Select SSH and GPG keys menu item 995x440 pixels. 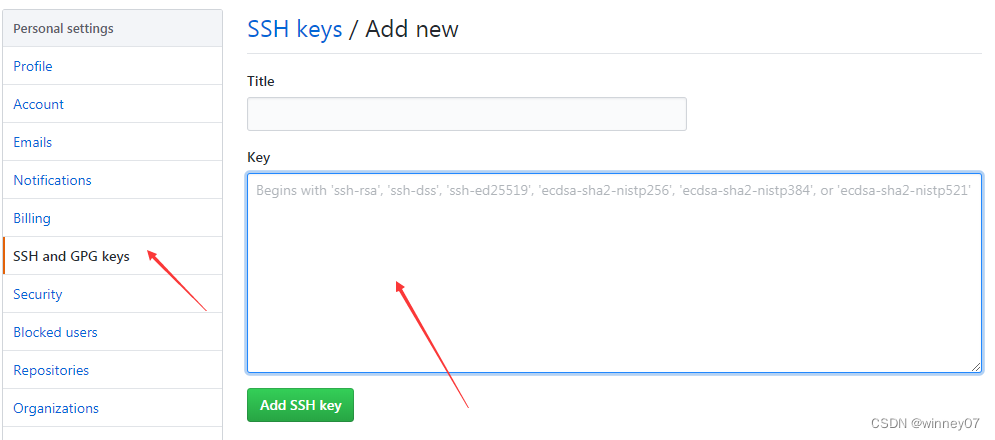71,256
